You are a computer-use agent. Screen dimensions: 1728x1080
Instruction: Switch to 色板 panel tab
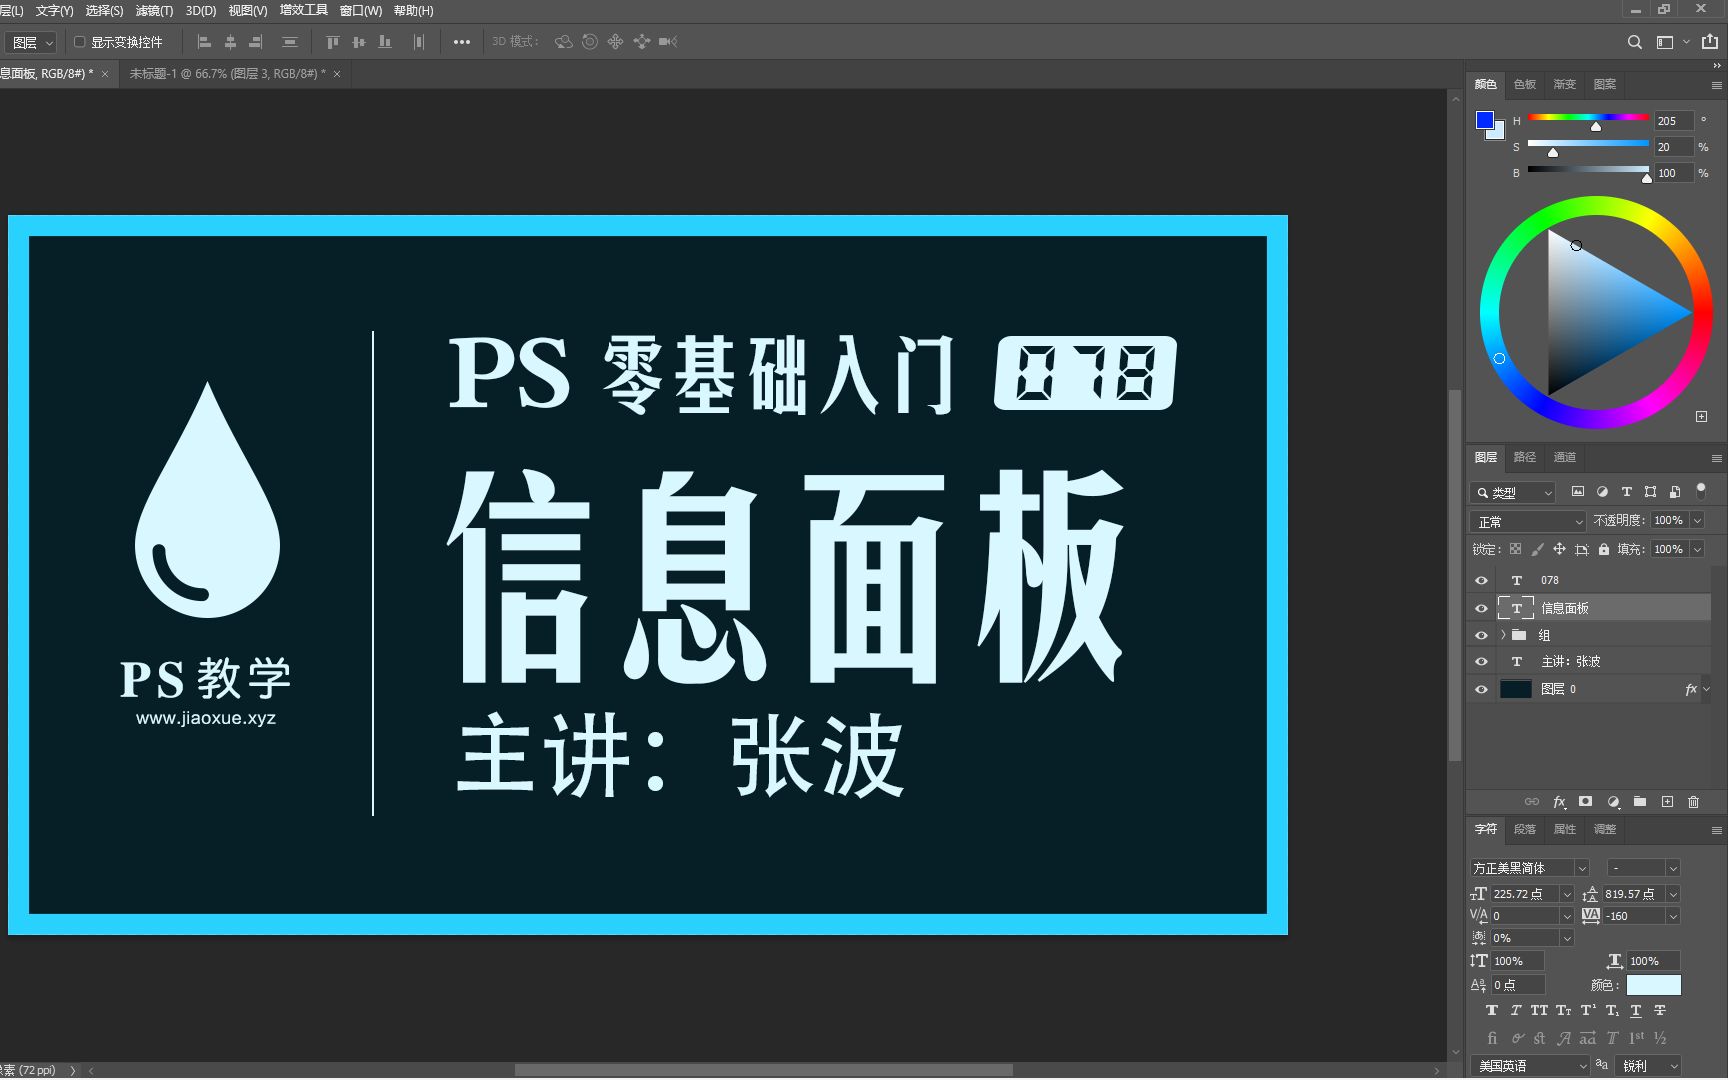point(1525,84)
